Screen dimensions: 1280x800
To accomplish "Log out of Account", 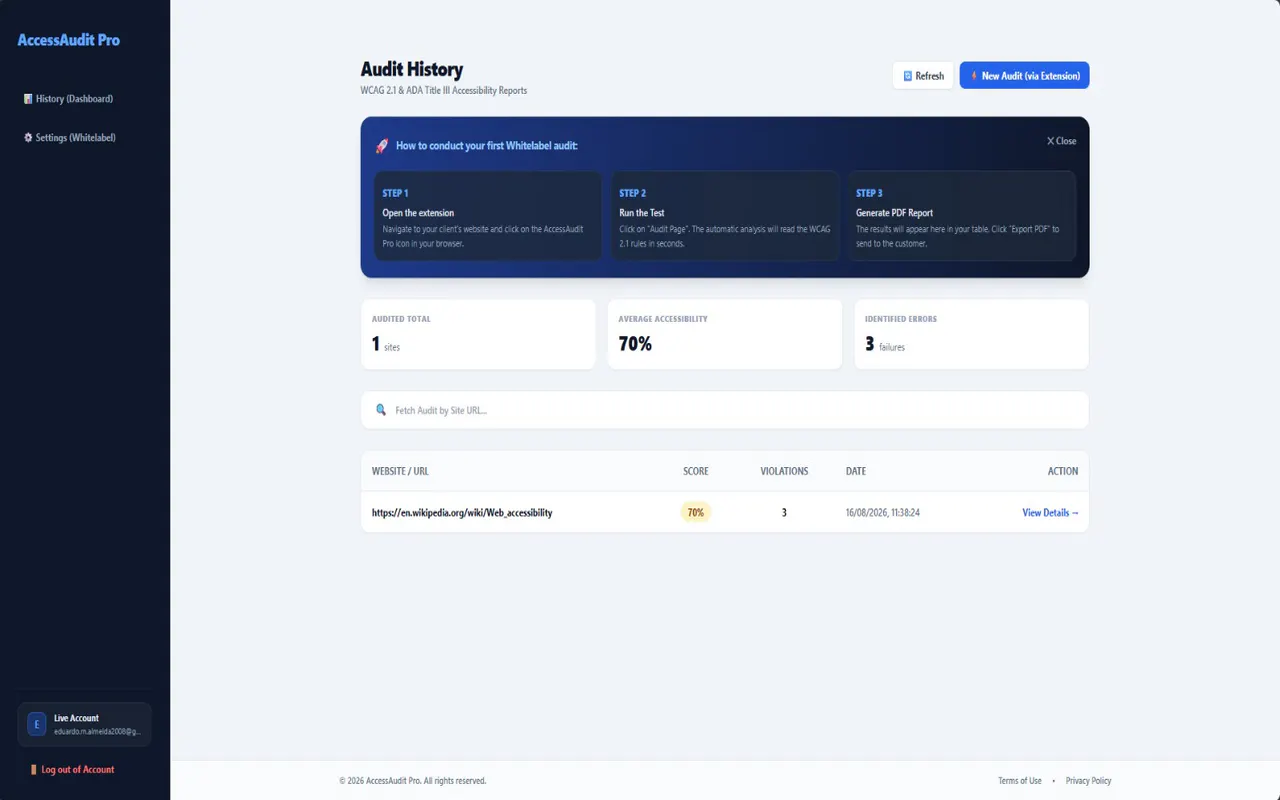I will coord(72,770).
